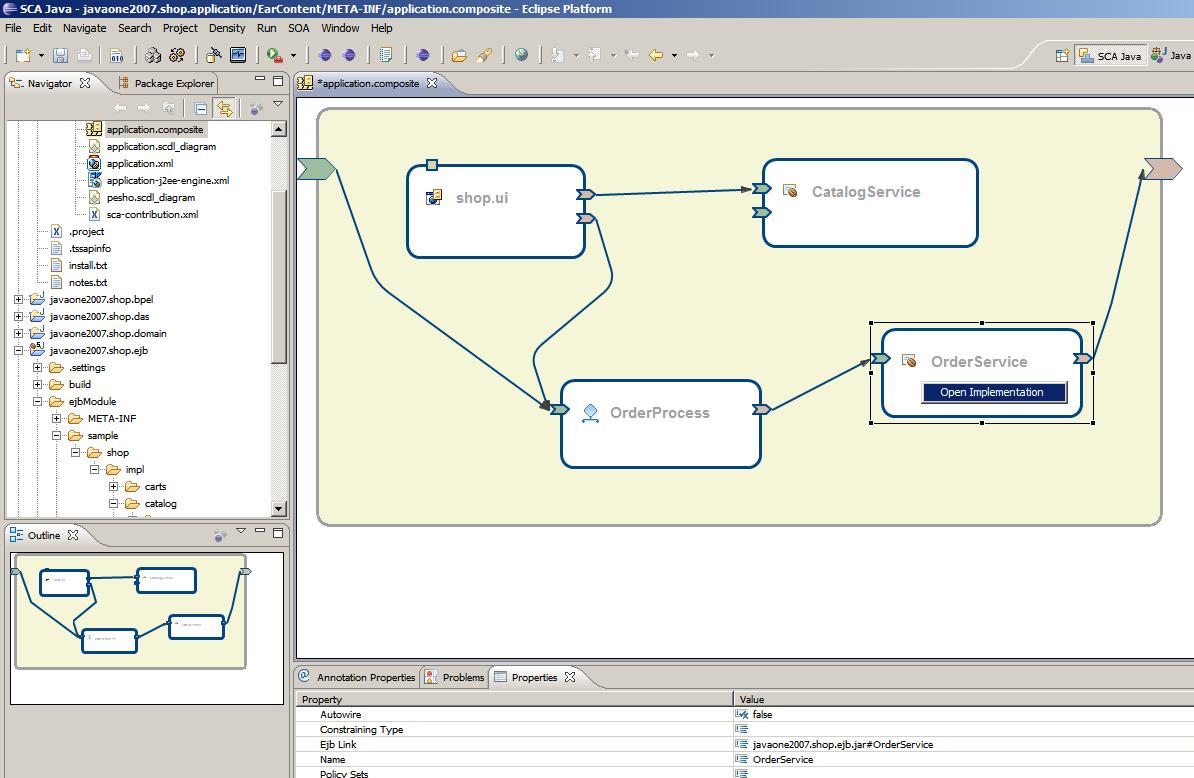
Task: Click the flashlight search toolbar icon
Action: 484,55
